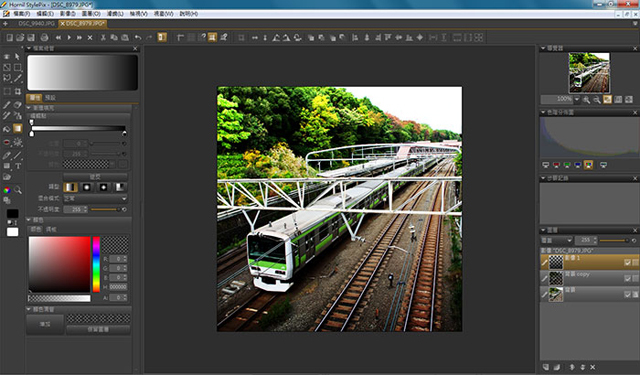Click the DSC_8979.JPG* document tab

pos(82,24)
